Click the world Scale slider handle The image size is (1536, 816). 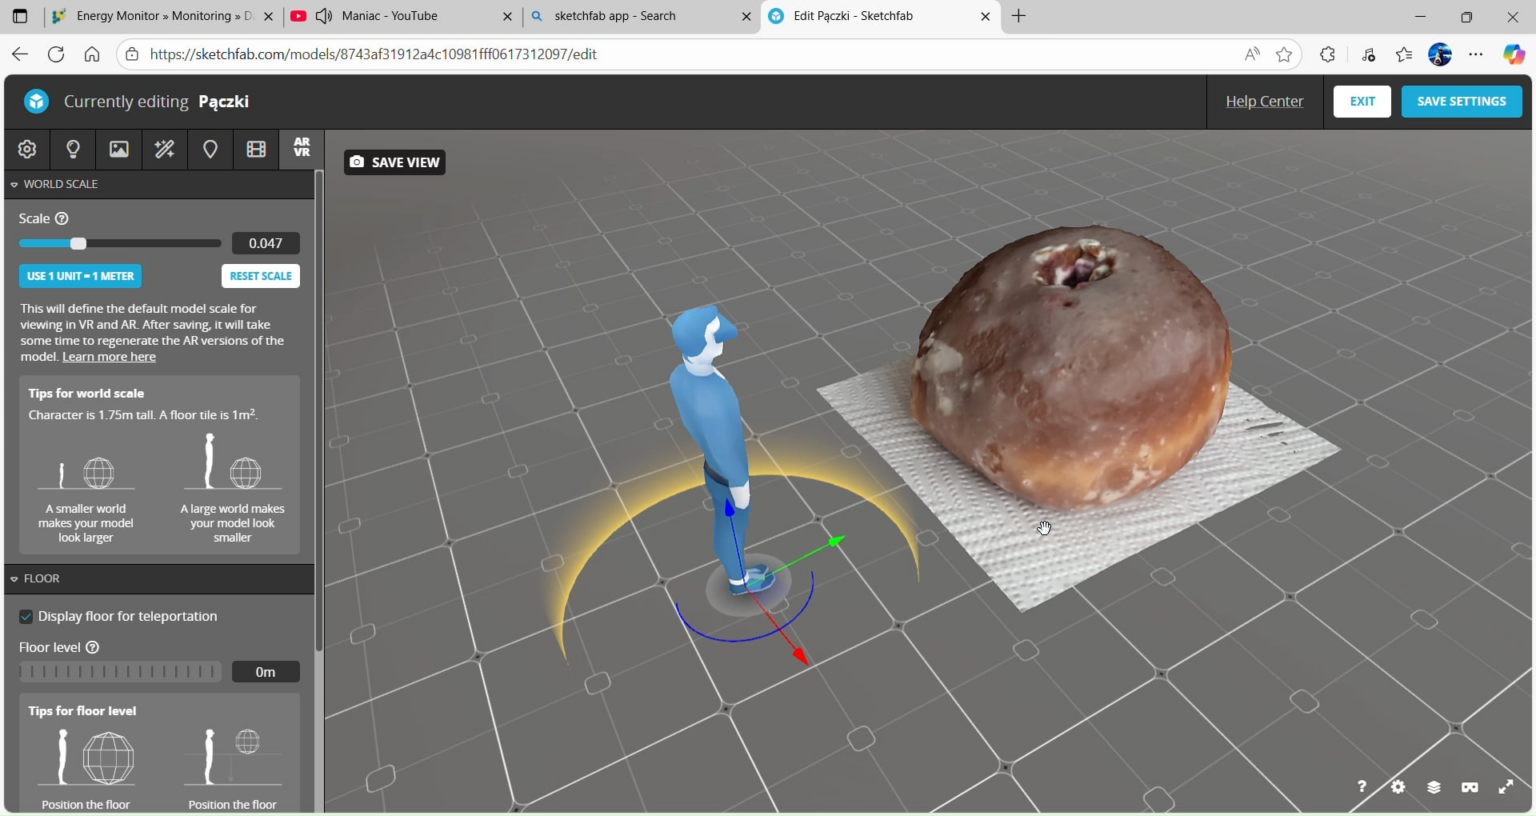tap(78, 243)
